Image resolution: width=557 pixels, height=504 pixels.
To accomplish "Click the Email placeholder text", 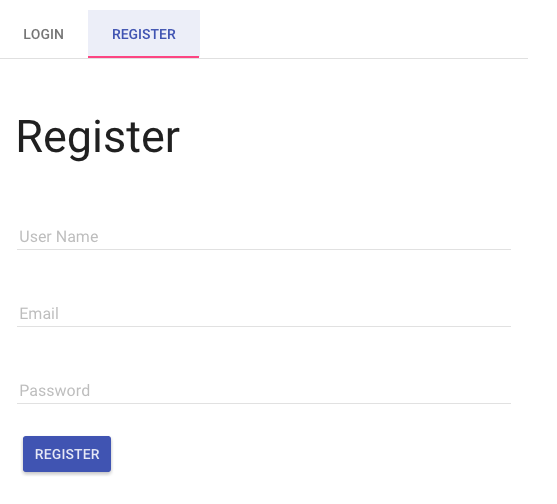I will (x=39, y=314).
